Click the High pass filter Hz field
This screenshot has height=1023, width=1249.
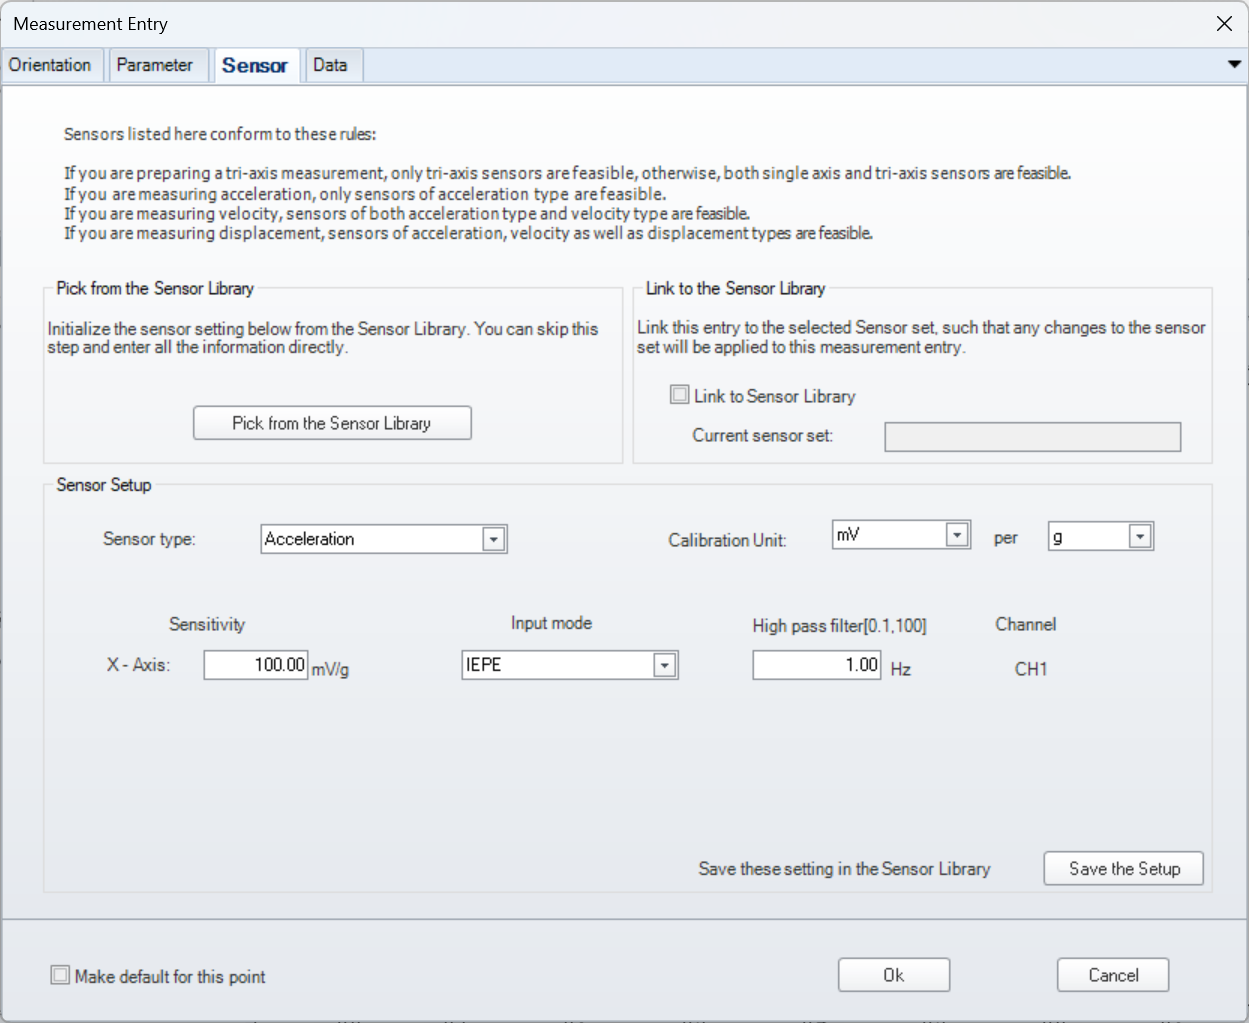(817, 665)
